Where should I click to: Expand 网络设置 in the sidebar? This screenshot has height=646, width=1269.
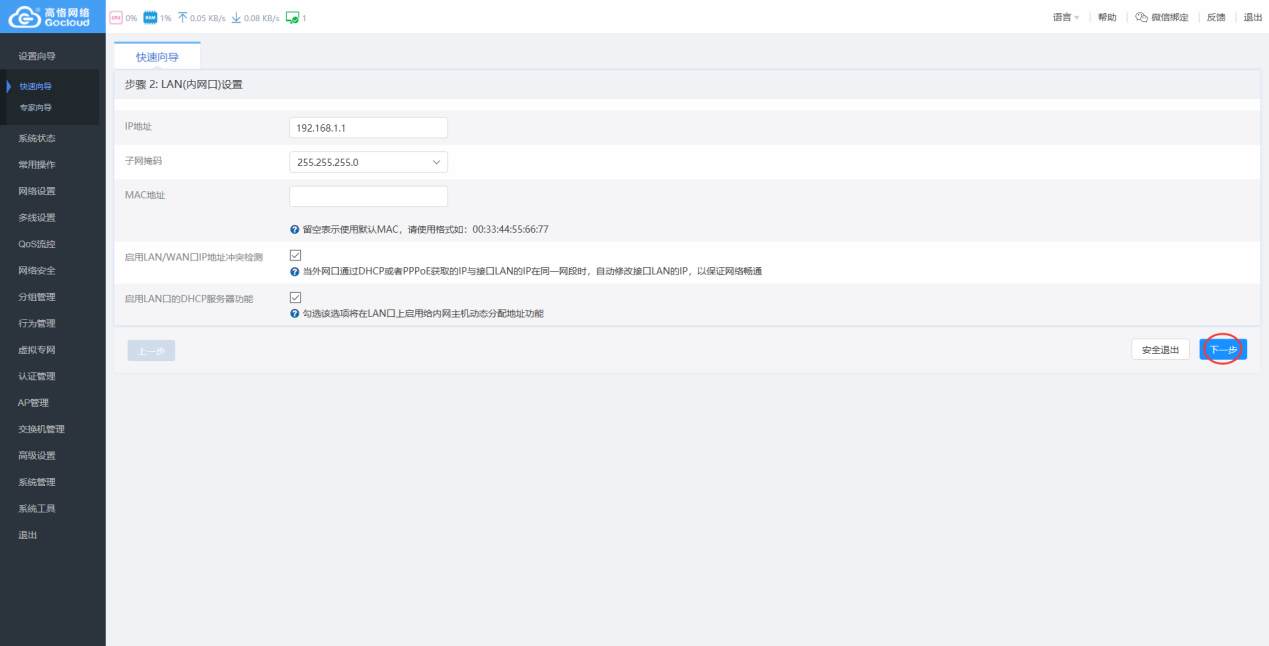coord(37,191)
